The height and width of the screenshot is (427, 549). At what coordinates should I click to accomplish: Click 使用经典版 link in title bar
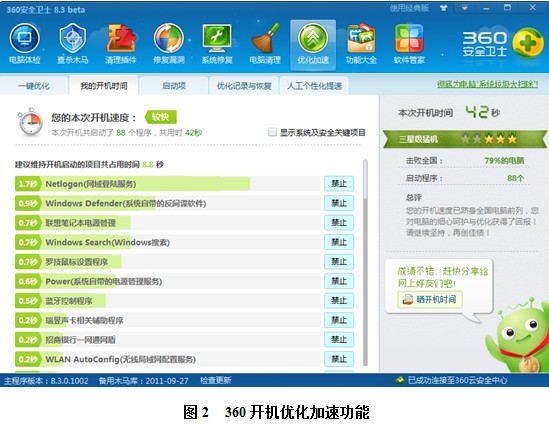(409, 8)
